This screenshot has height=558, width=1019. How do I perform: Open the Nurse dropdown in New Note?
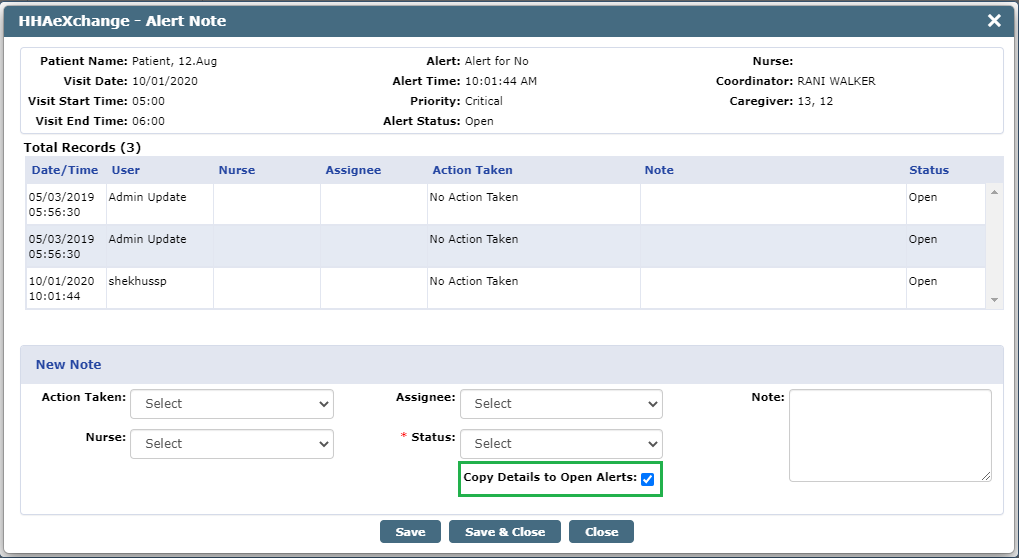(232, 444)
